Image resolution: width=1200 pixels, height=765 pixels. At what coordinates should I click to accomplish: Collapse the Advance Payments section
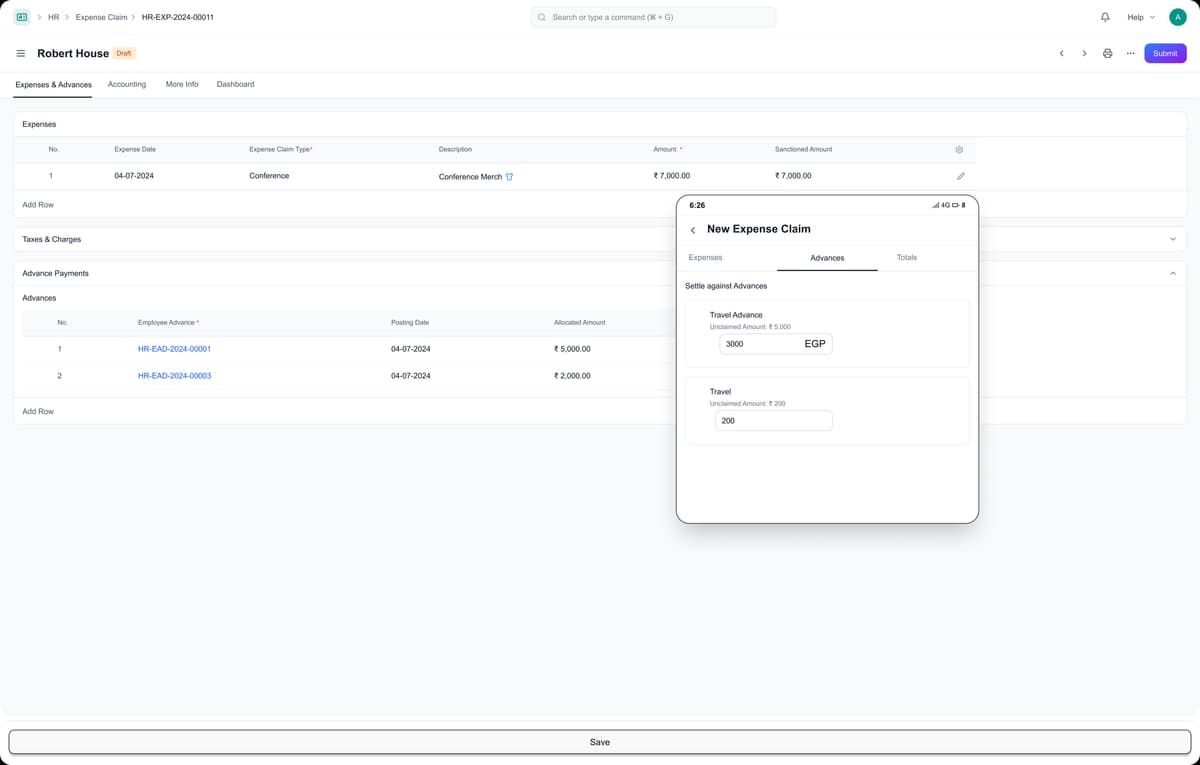coord(1172,273)
